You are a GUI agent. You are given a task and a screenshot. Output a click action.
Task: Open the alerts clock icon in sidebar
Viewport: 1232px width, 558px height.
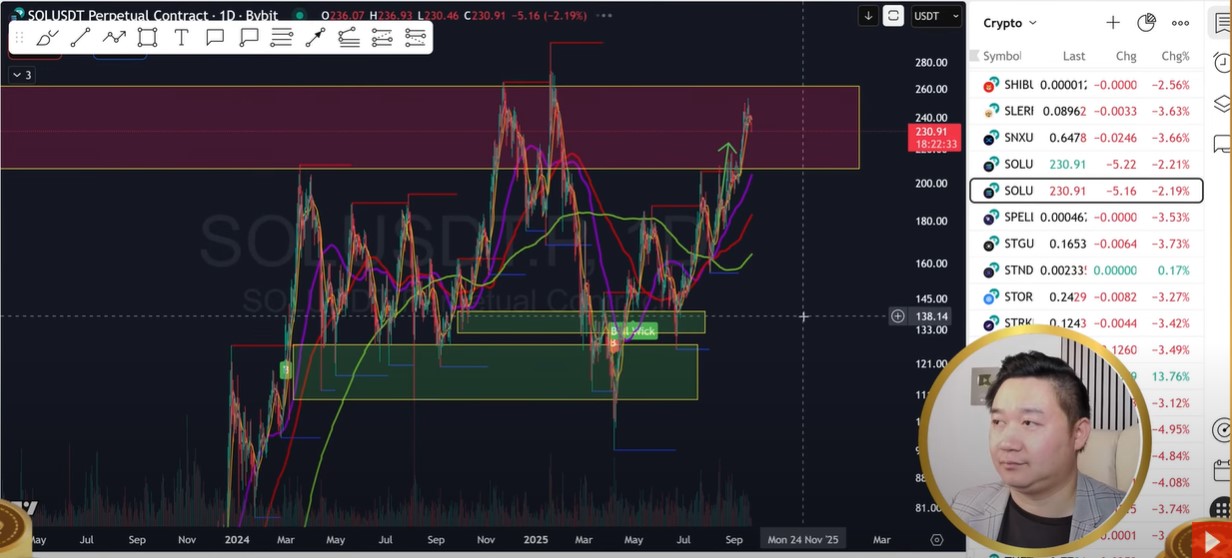point(1221,62)
